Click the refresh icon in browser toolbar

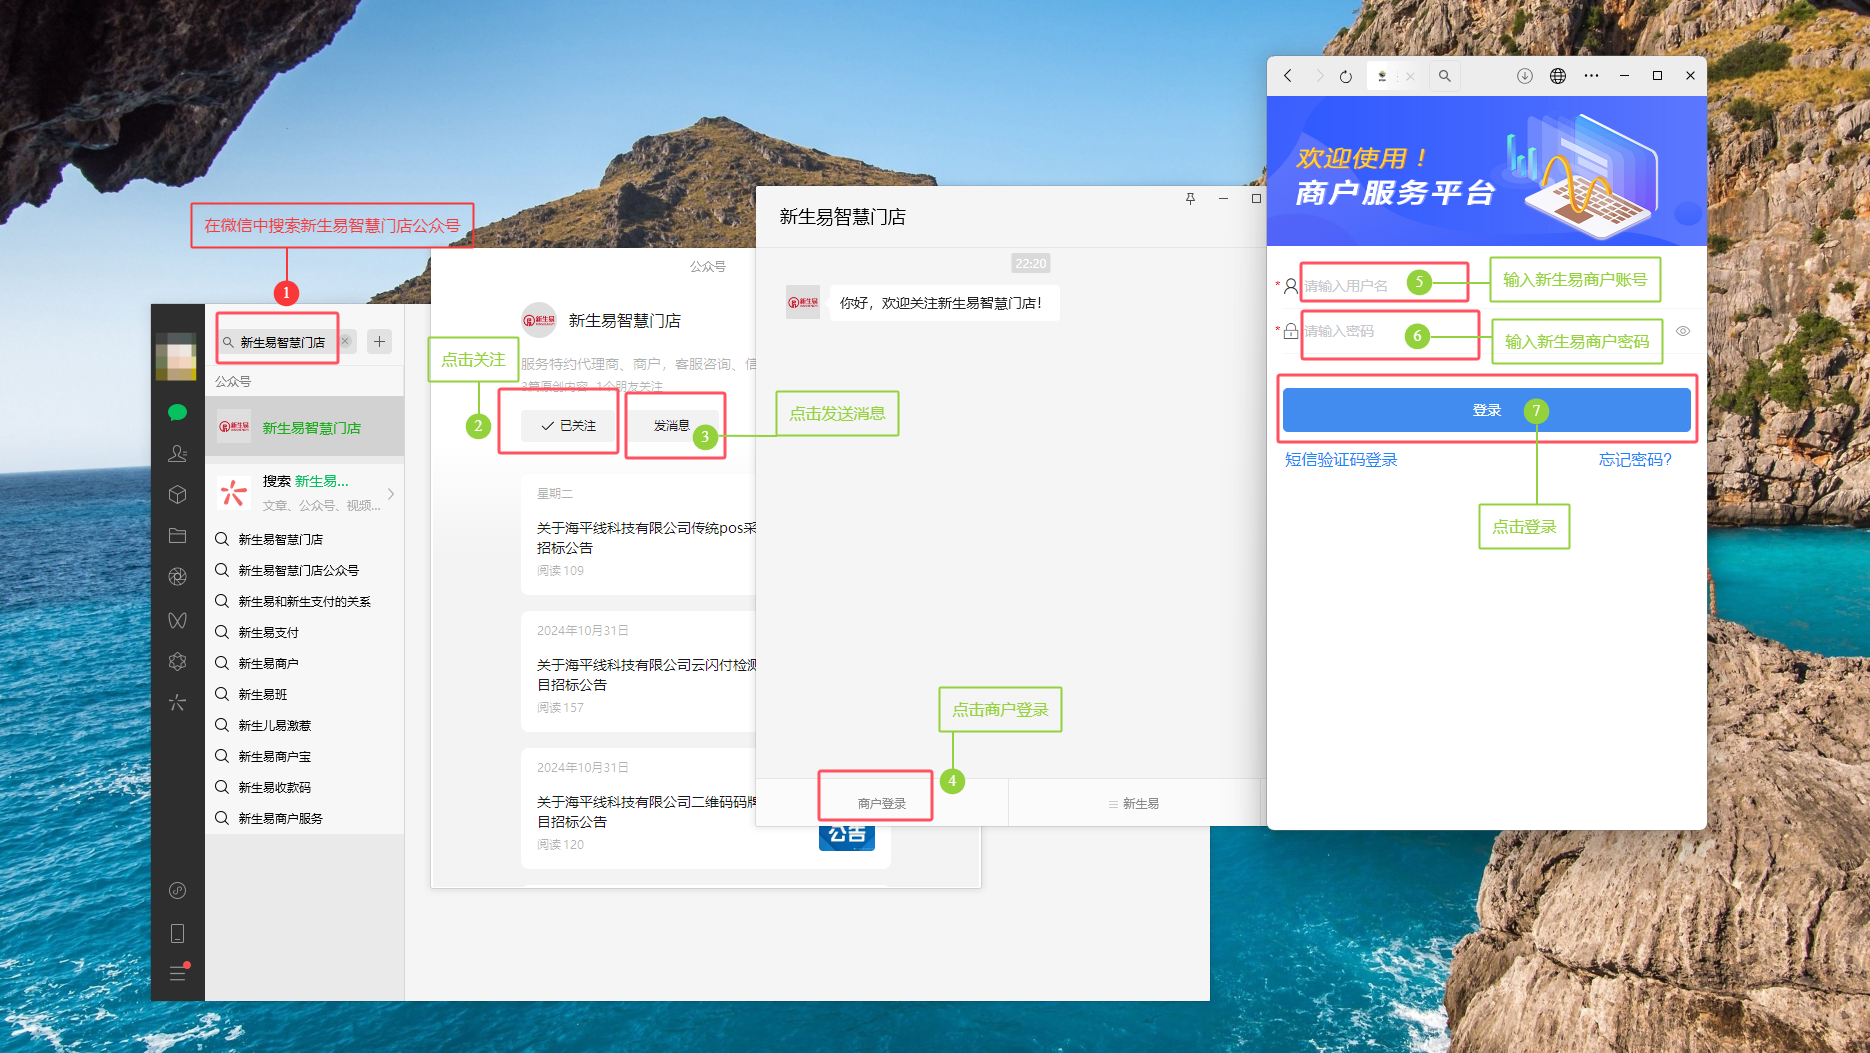point(1346,77)
